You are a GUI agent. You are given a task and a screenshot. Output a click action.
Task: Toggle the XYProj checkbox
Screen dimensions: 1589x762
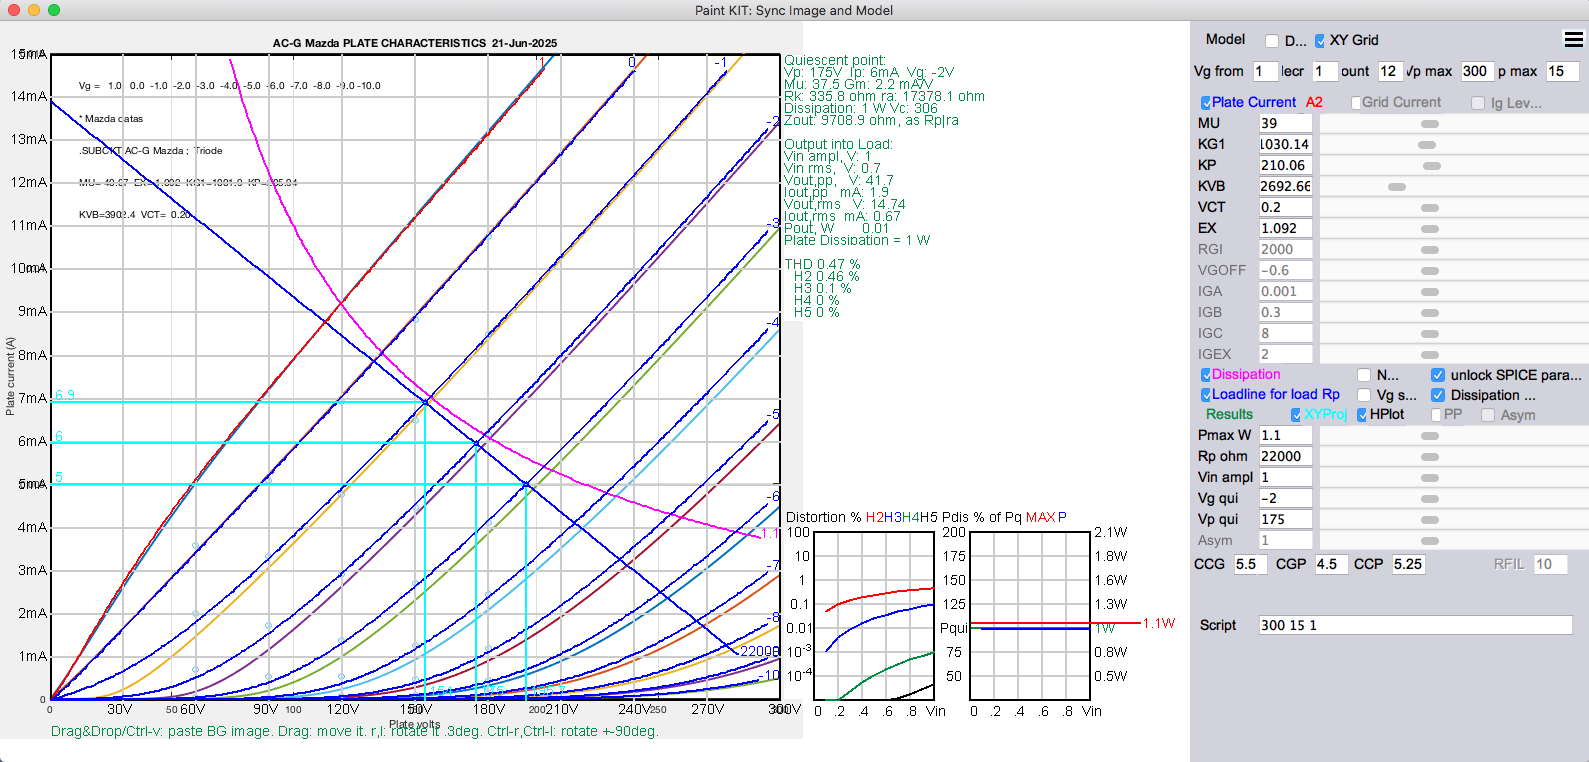pos(1296,415)
